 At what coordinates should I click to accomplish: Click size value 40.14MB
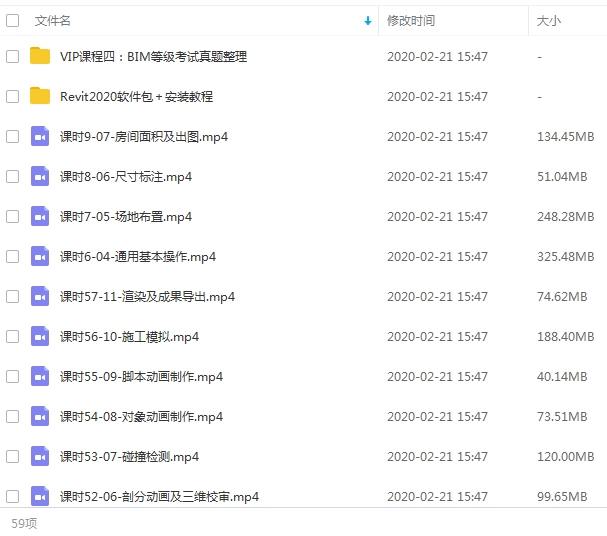(562, 376)
